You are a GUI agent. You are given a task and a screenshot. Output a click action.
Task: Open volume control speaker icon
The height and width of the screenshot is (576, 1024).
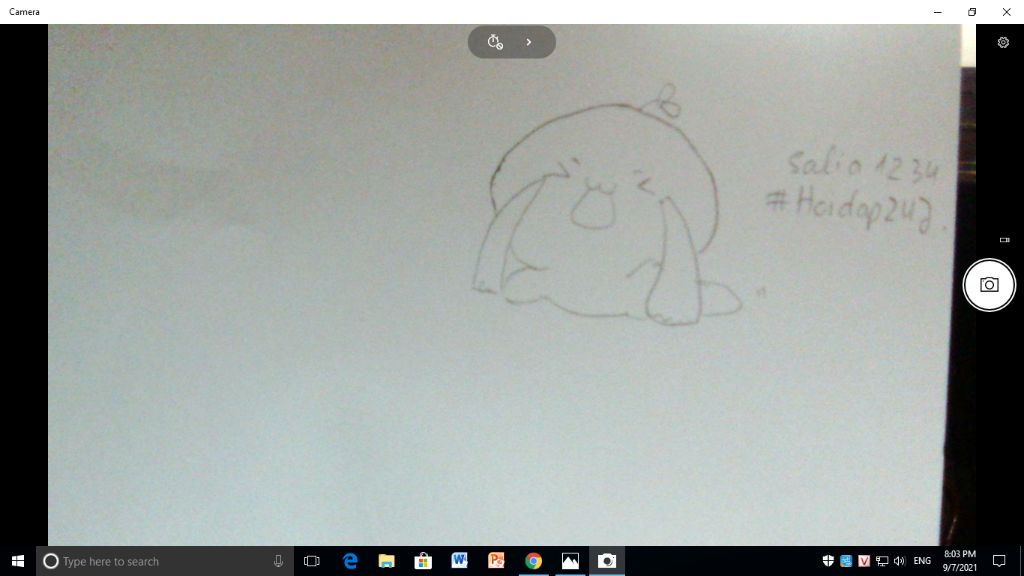point(900,561)
